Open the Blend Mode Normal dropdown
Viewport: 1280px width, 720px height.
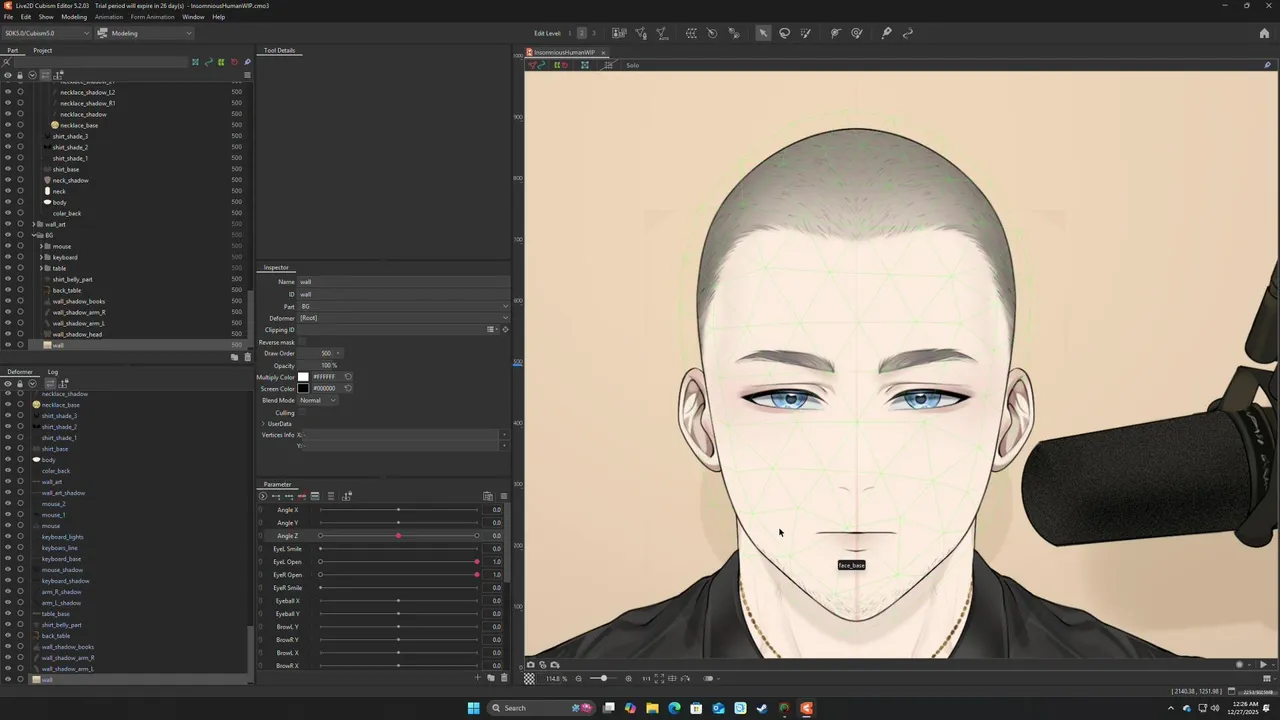[318, 400]
